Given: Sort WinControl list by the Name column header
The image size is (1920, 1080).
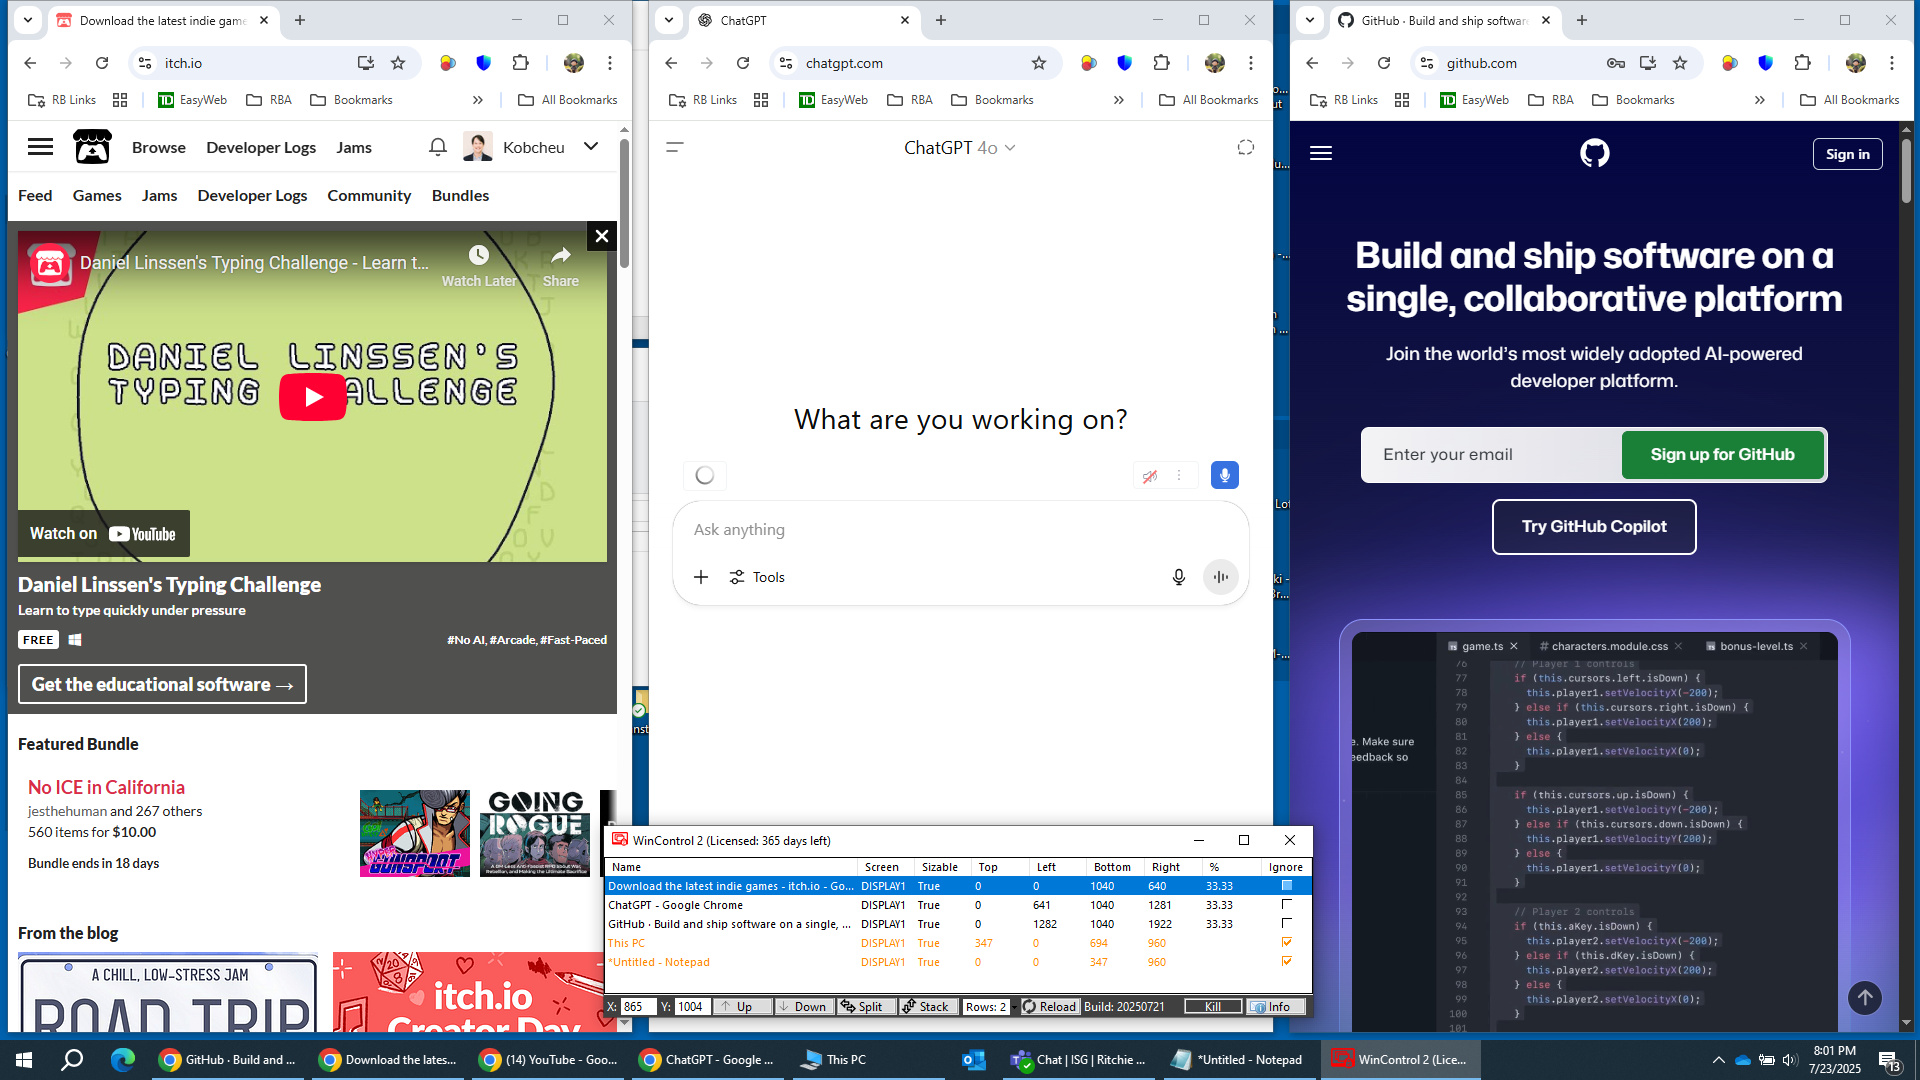Looking at the screenshot, I should (730, 867).
